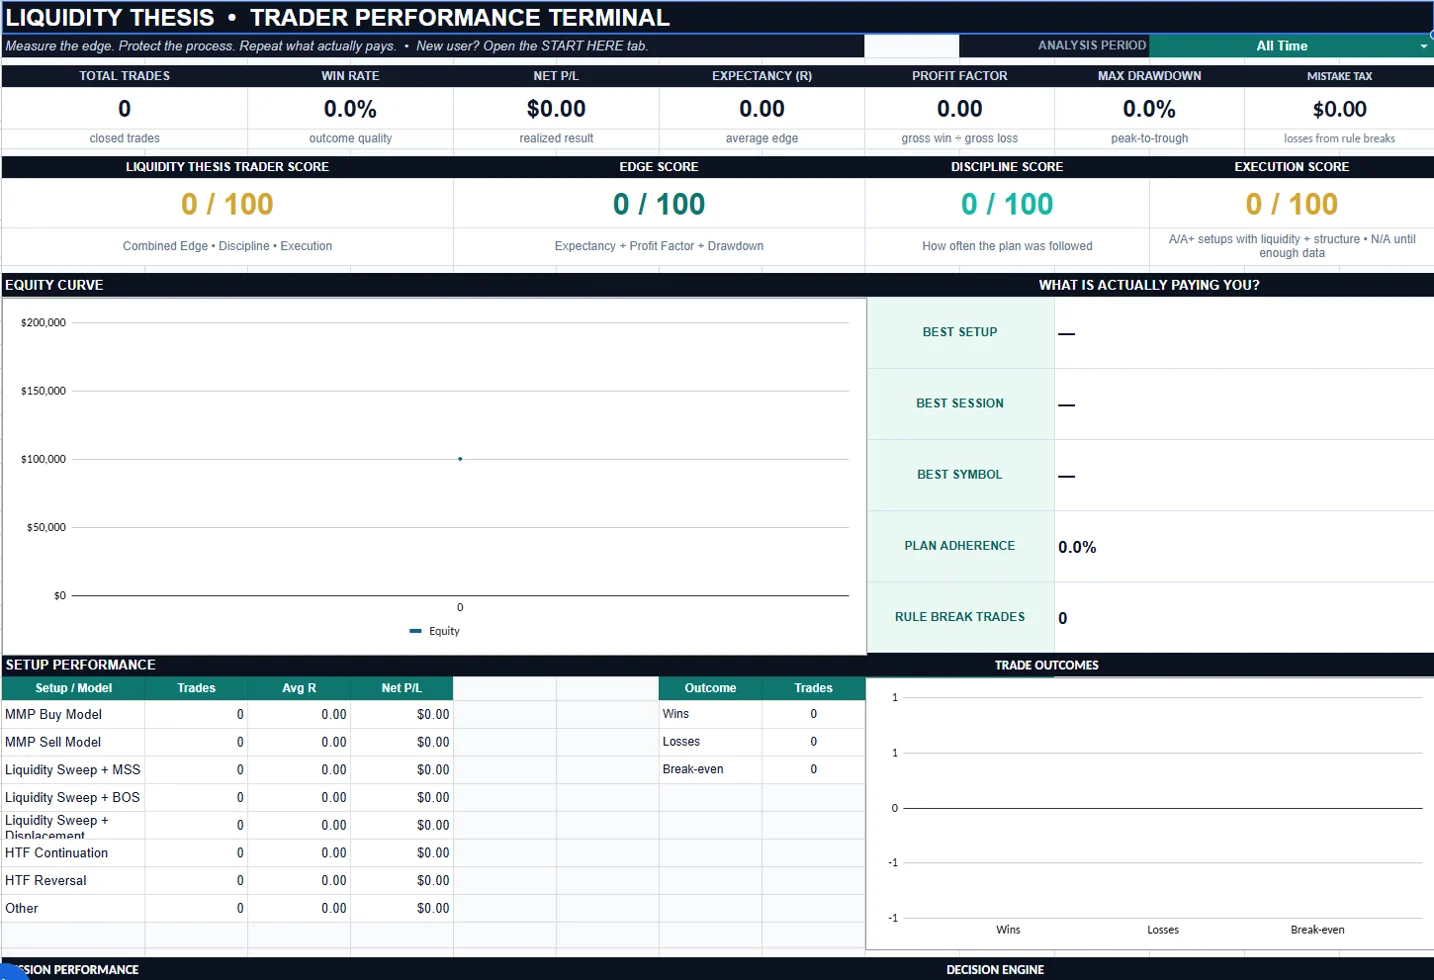Select the 'WHAT IS ACTUALLY PAYING YOU?' header
Screen dimensions: 1434x980
1150,285
